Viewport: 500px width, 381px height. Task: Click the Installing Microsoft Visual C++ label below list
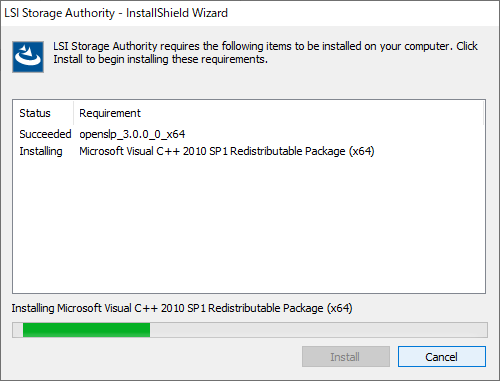coord(182,308)
